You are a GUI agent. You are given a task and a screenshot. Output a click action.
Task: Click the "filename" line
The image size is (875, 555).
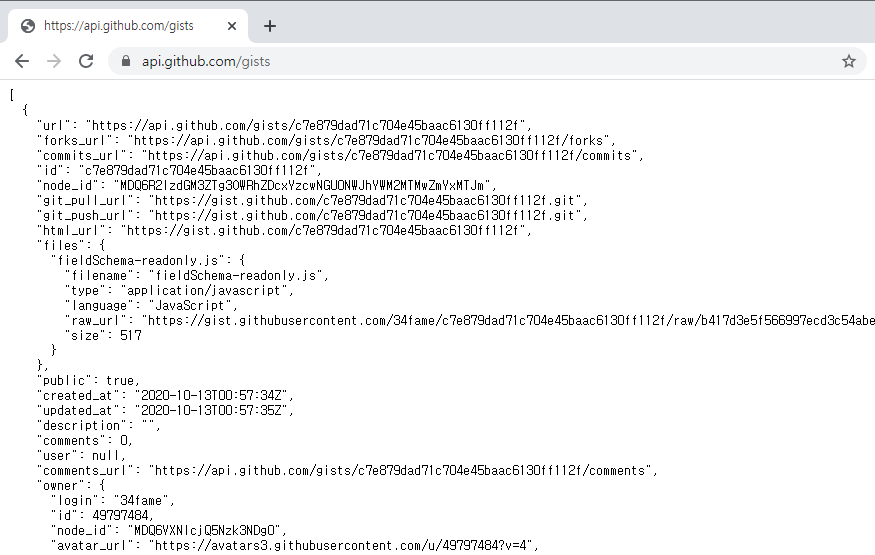[196, 276]
